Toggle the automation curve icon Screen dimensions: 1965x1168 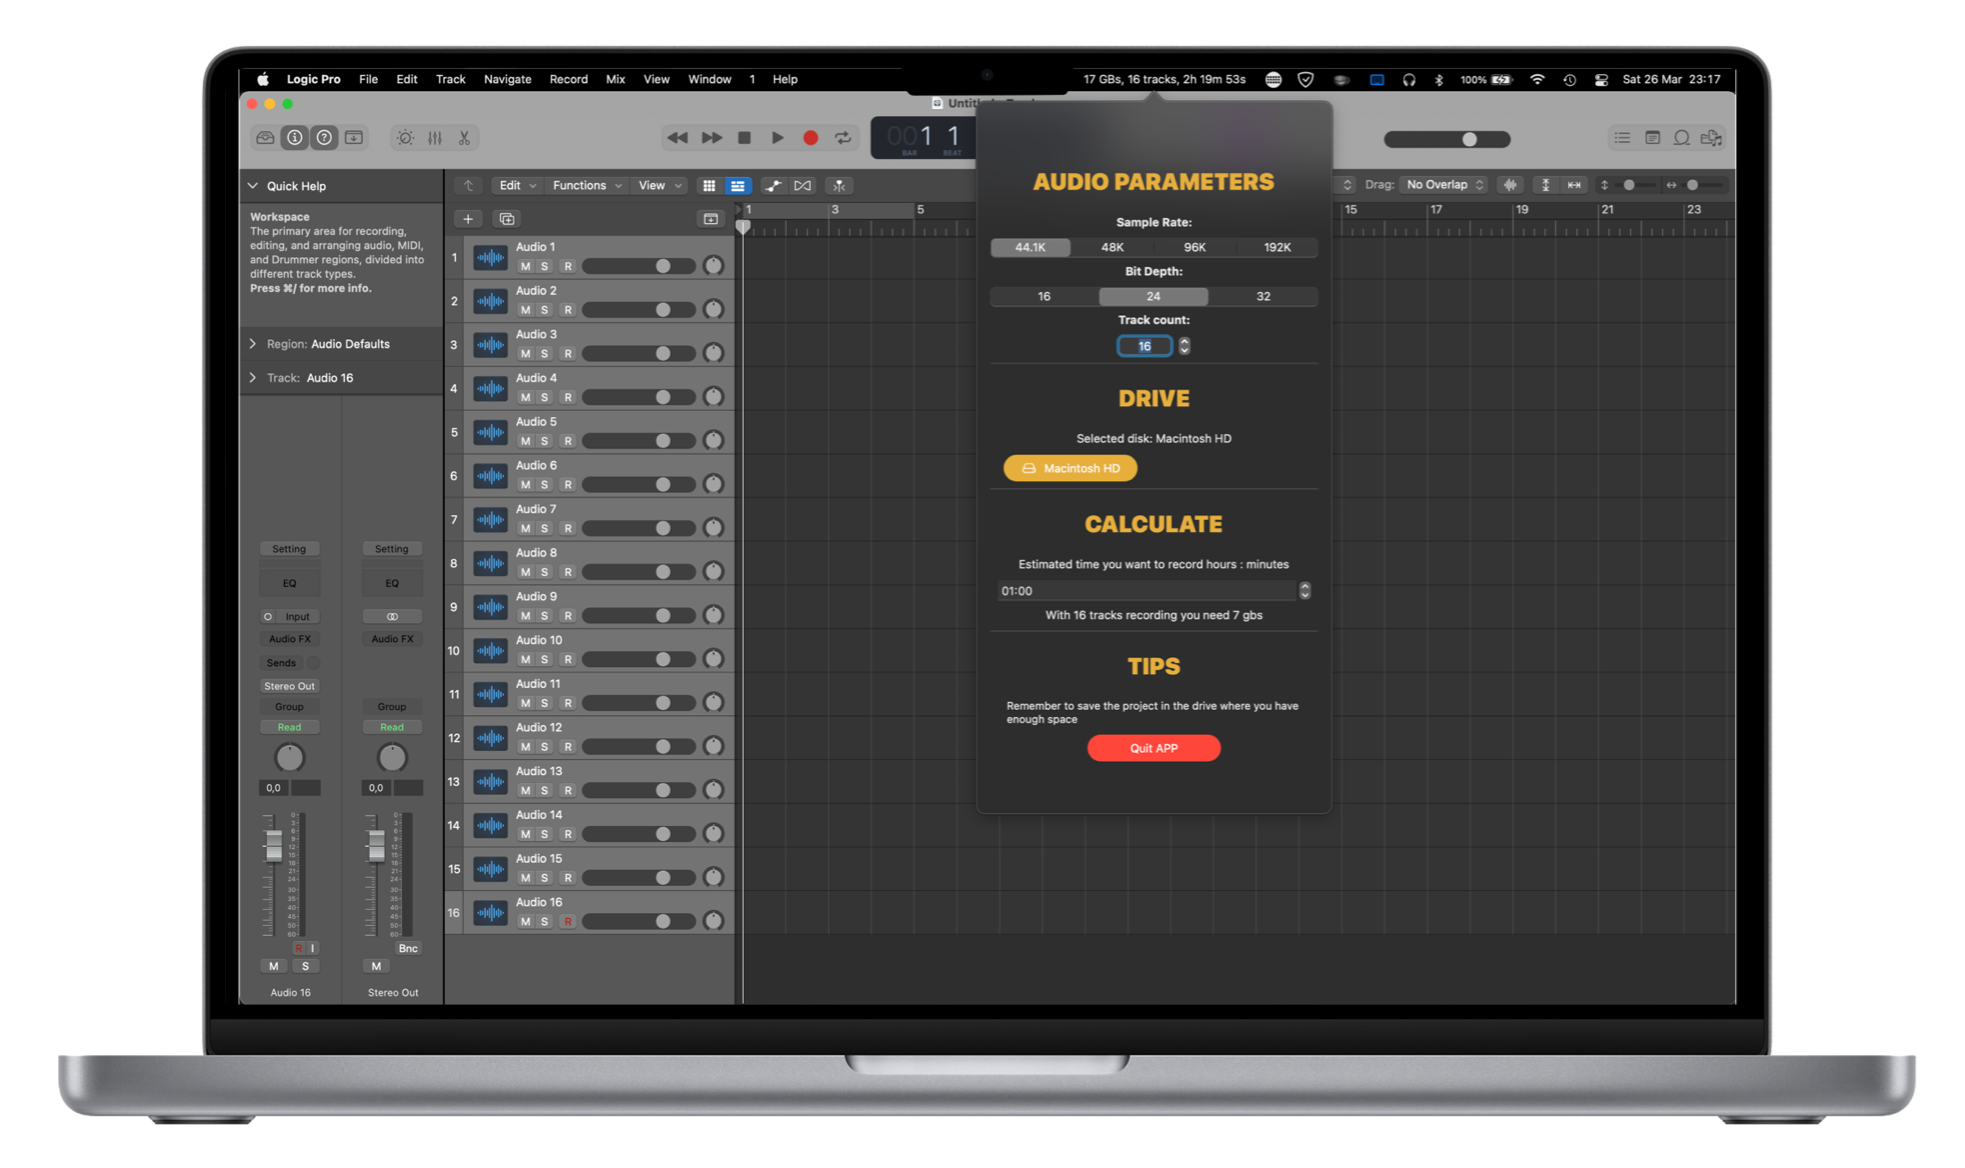click(x=773, y=186)
